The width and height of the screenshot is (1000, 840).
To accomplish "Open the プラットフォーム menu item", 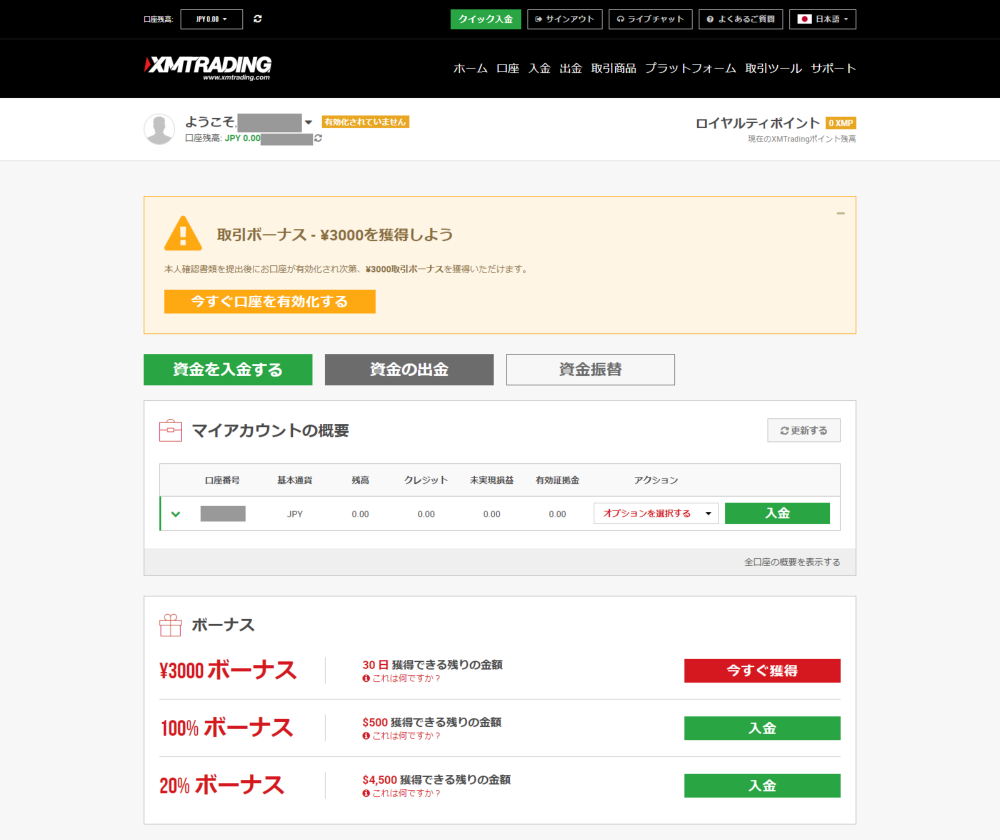I will (691, 68).
